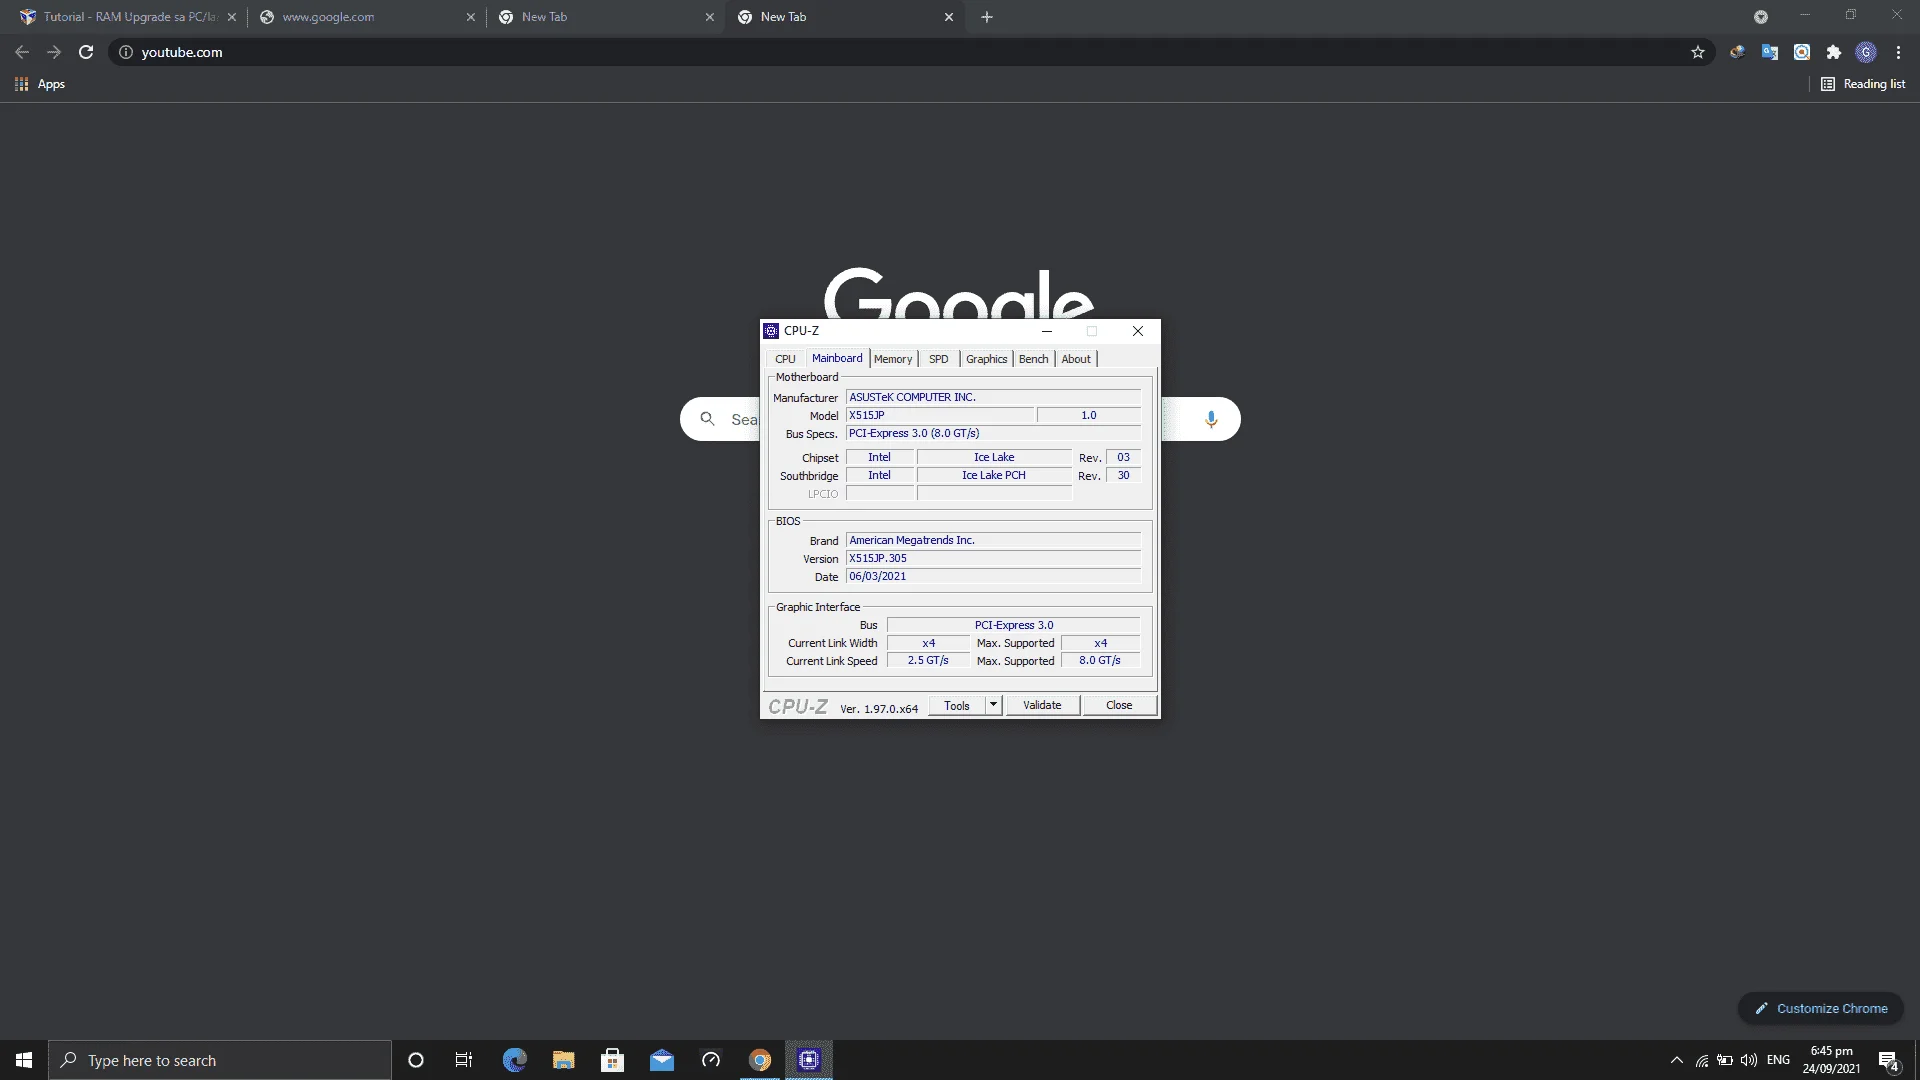Click the BIOS version X515JP.305 field

993,558
